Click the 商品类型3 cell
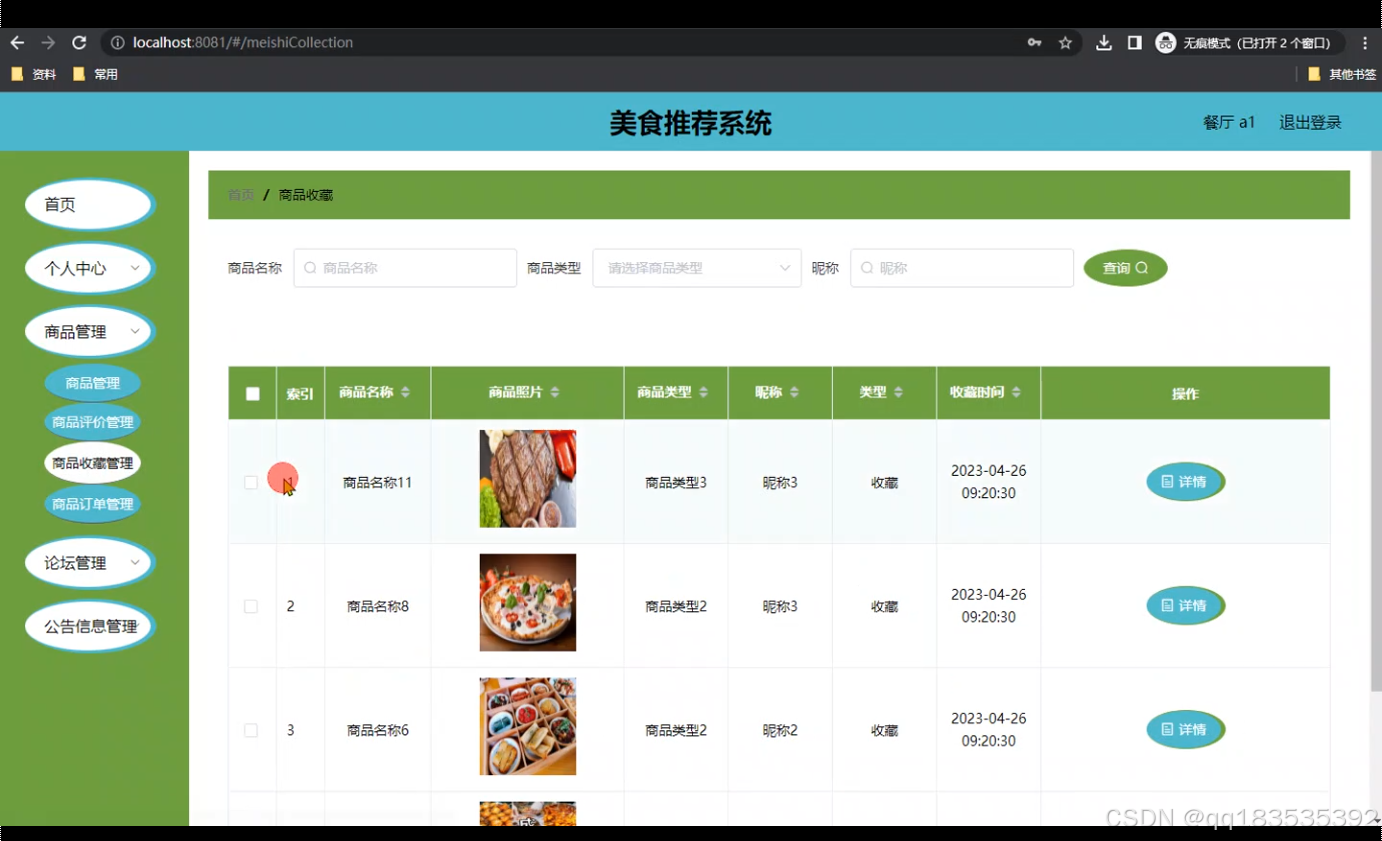This screenshot has height=841, width=1382. coord(676,482)
